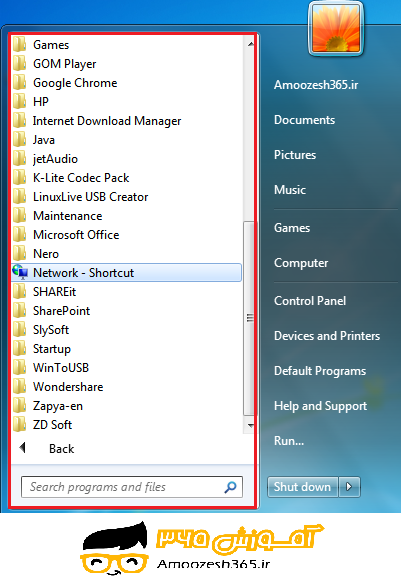The width and height of the screenshot is (401, 588).
Task: Open Games in the right pane
Action: click(x=292, y=228)
